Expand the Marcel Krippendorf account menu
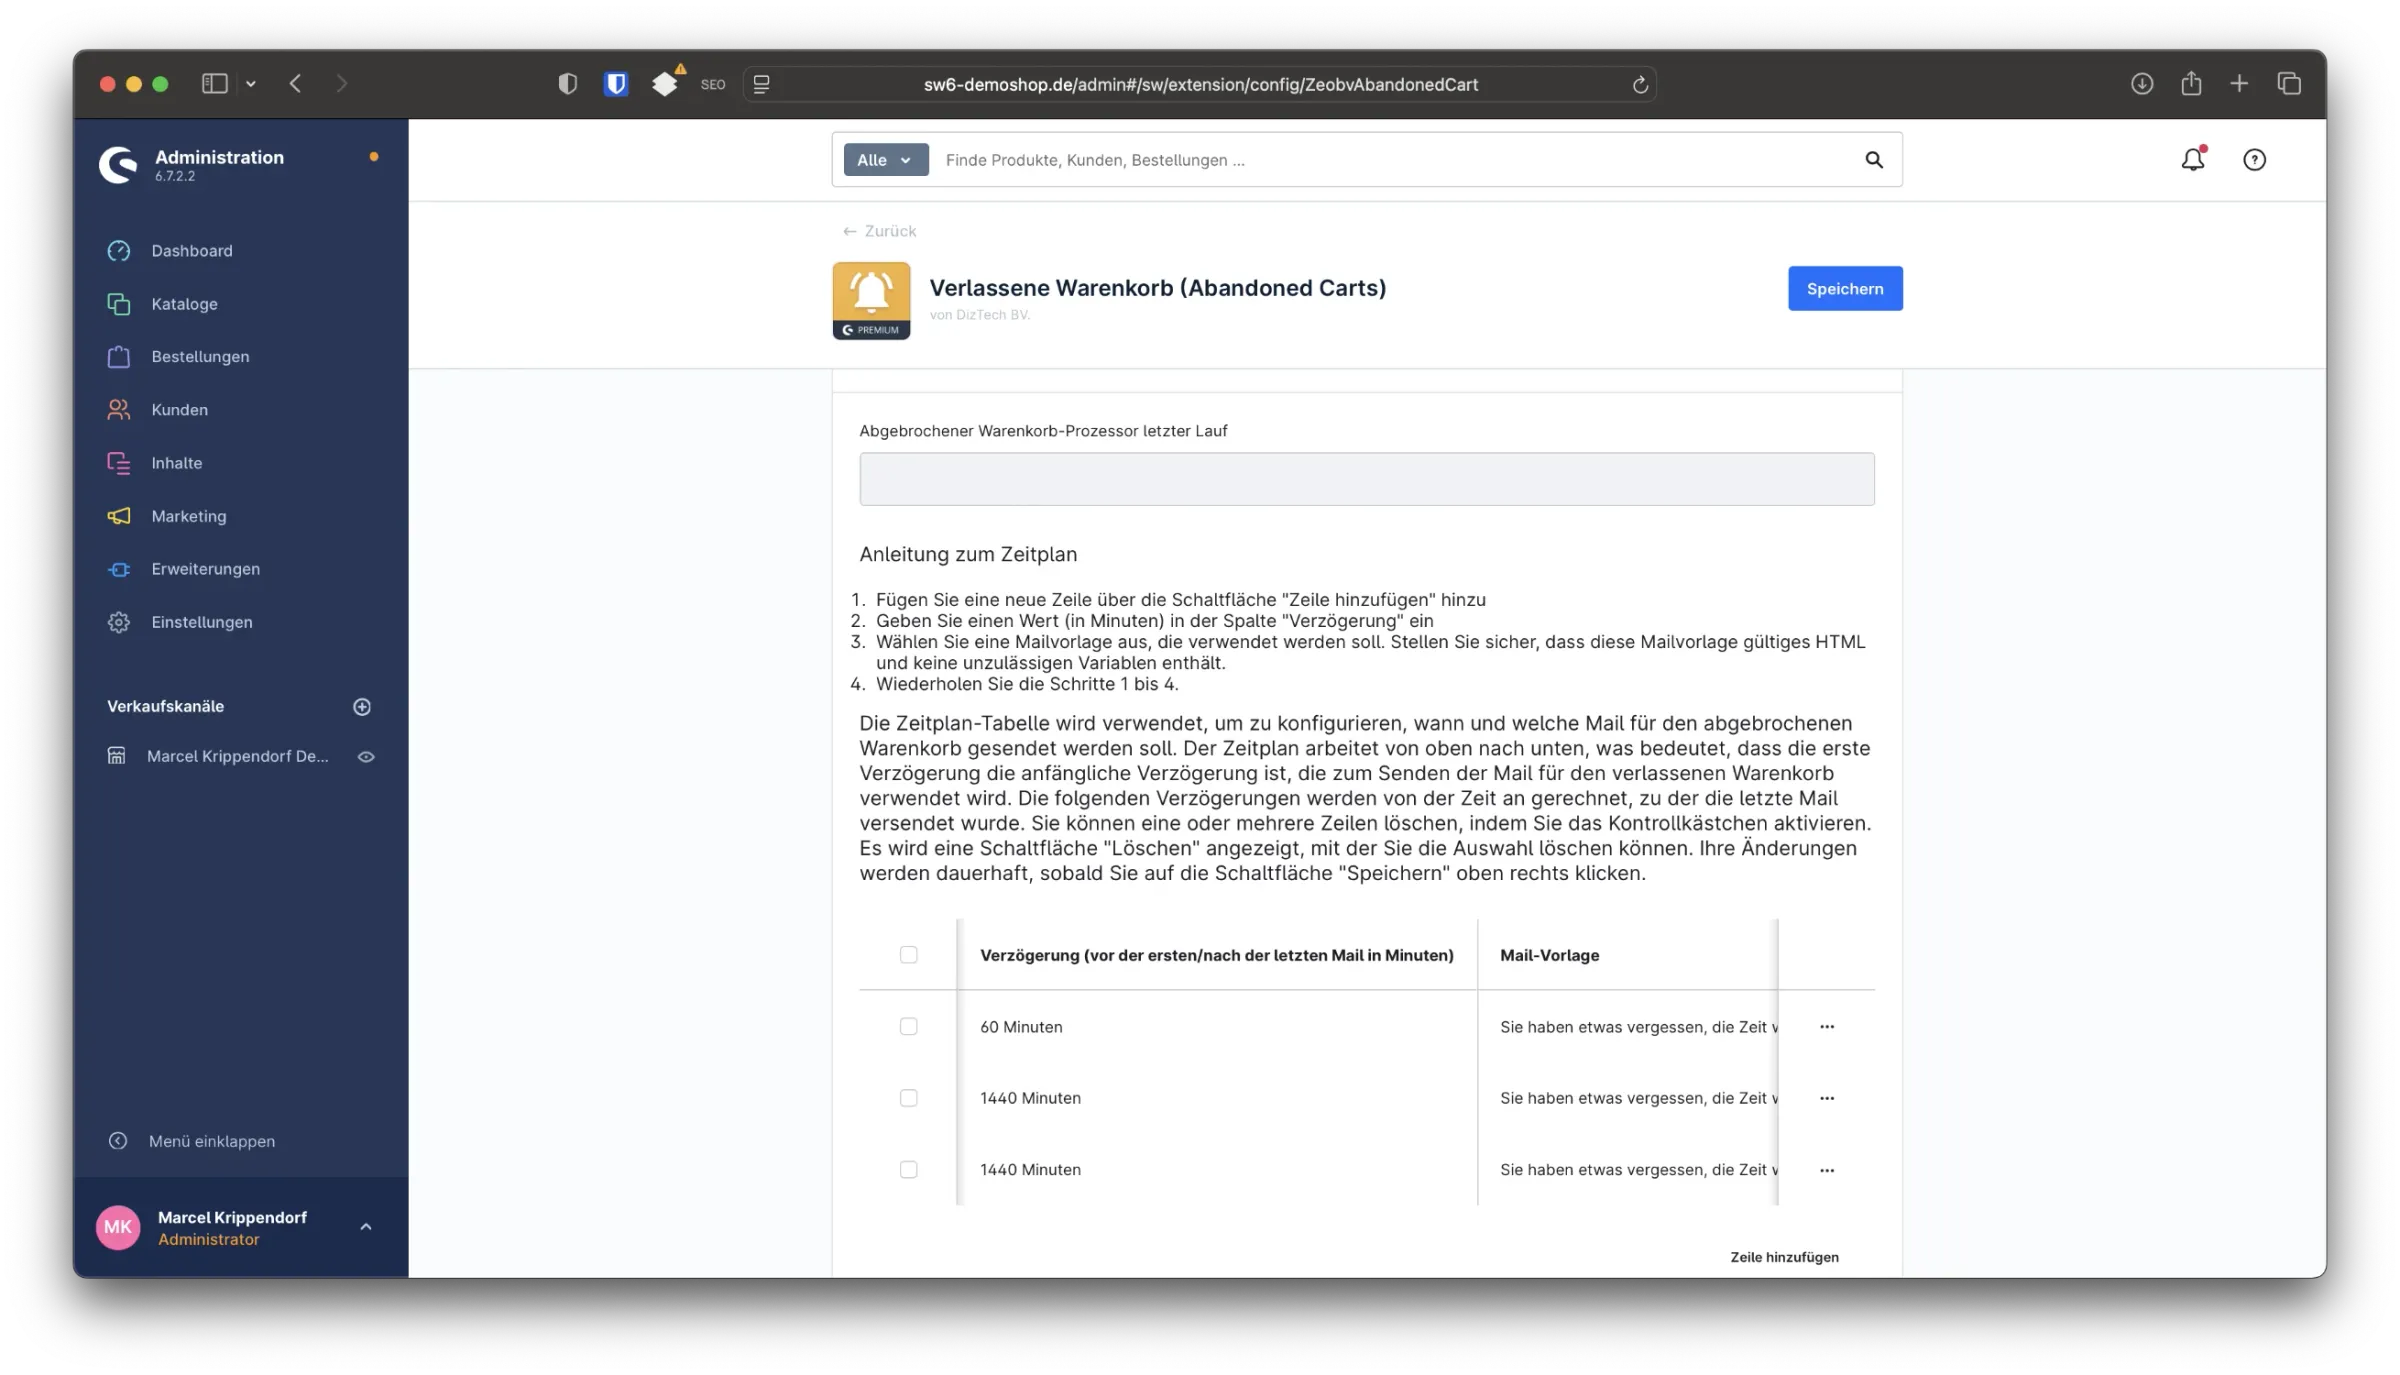Image resolution: width=2400 pixels, height=1375 pixels. click(x=365, y=1227)
